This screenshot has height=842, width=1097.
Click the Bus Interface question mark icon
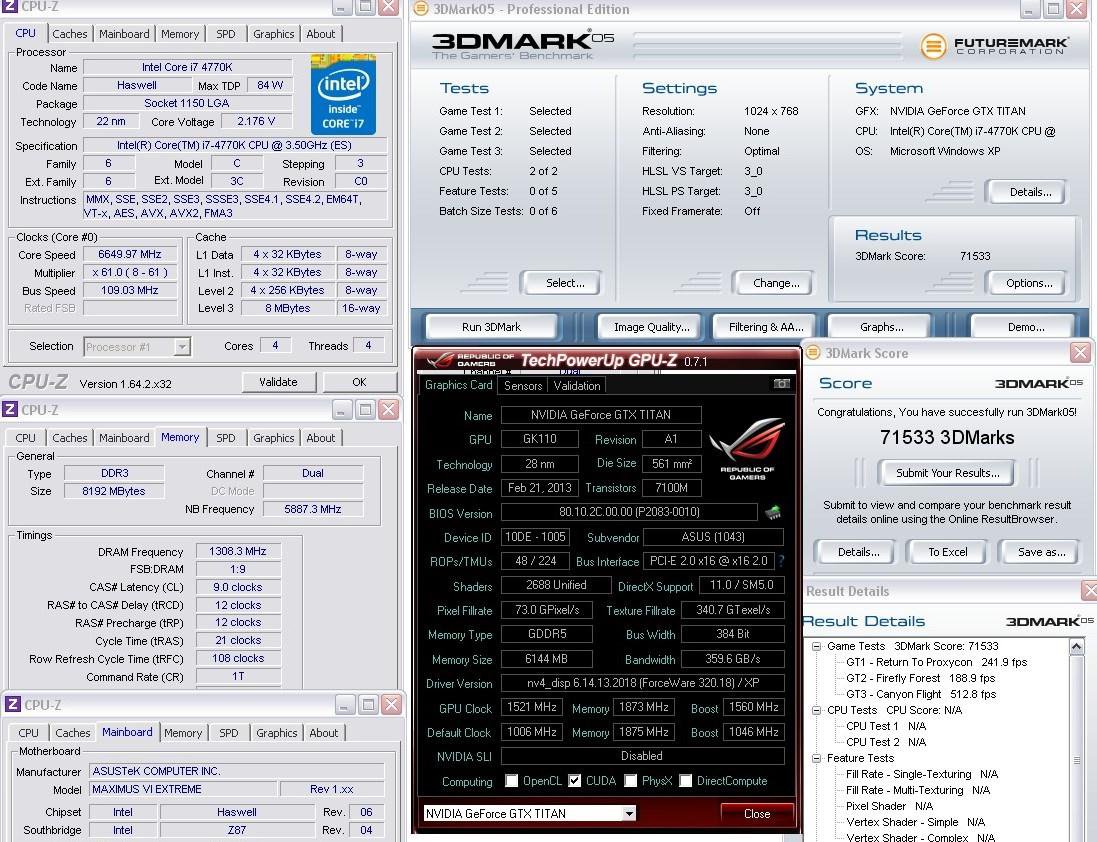tap(781, 561)
